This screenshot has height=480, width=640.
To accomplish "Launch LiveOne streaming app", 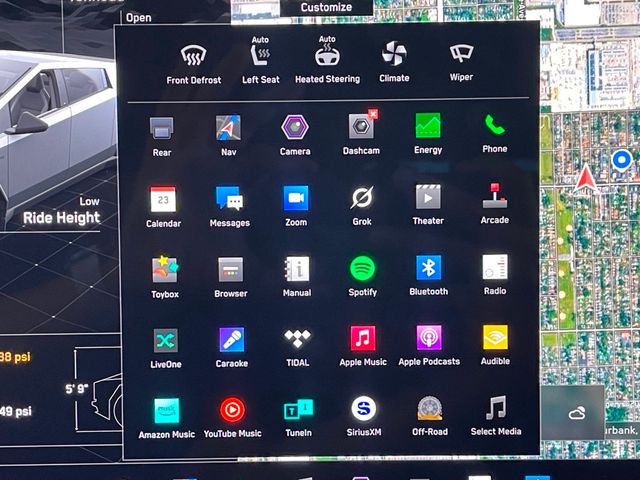I will click(166, 348).
